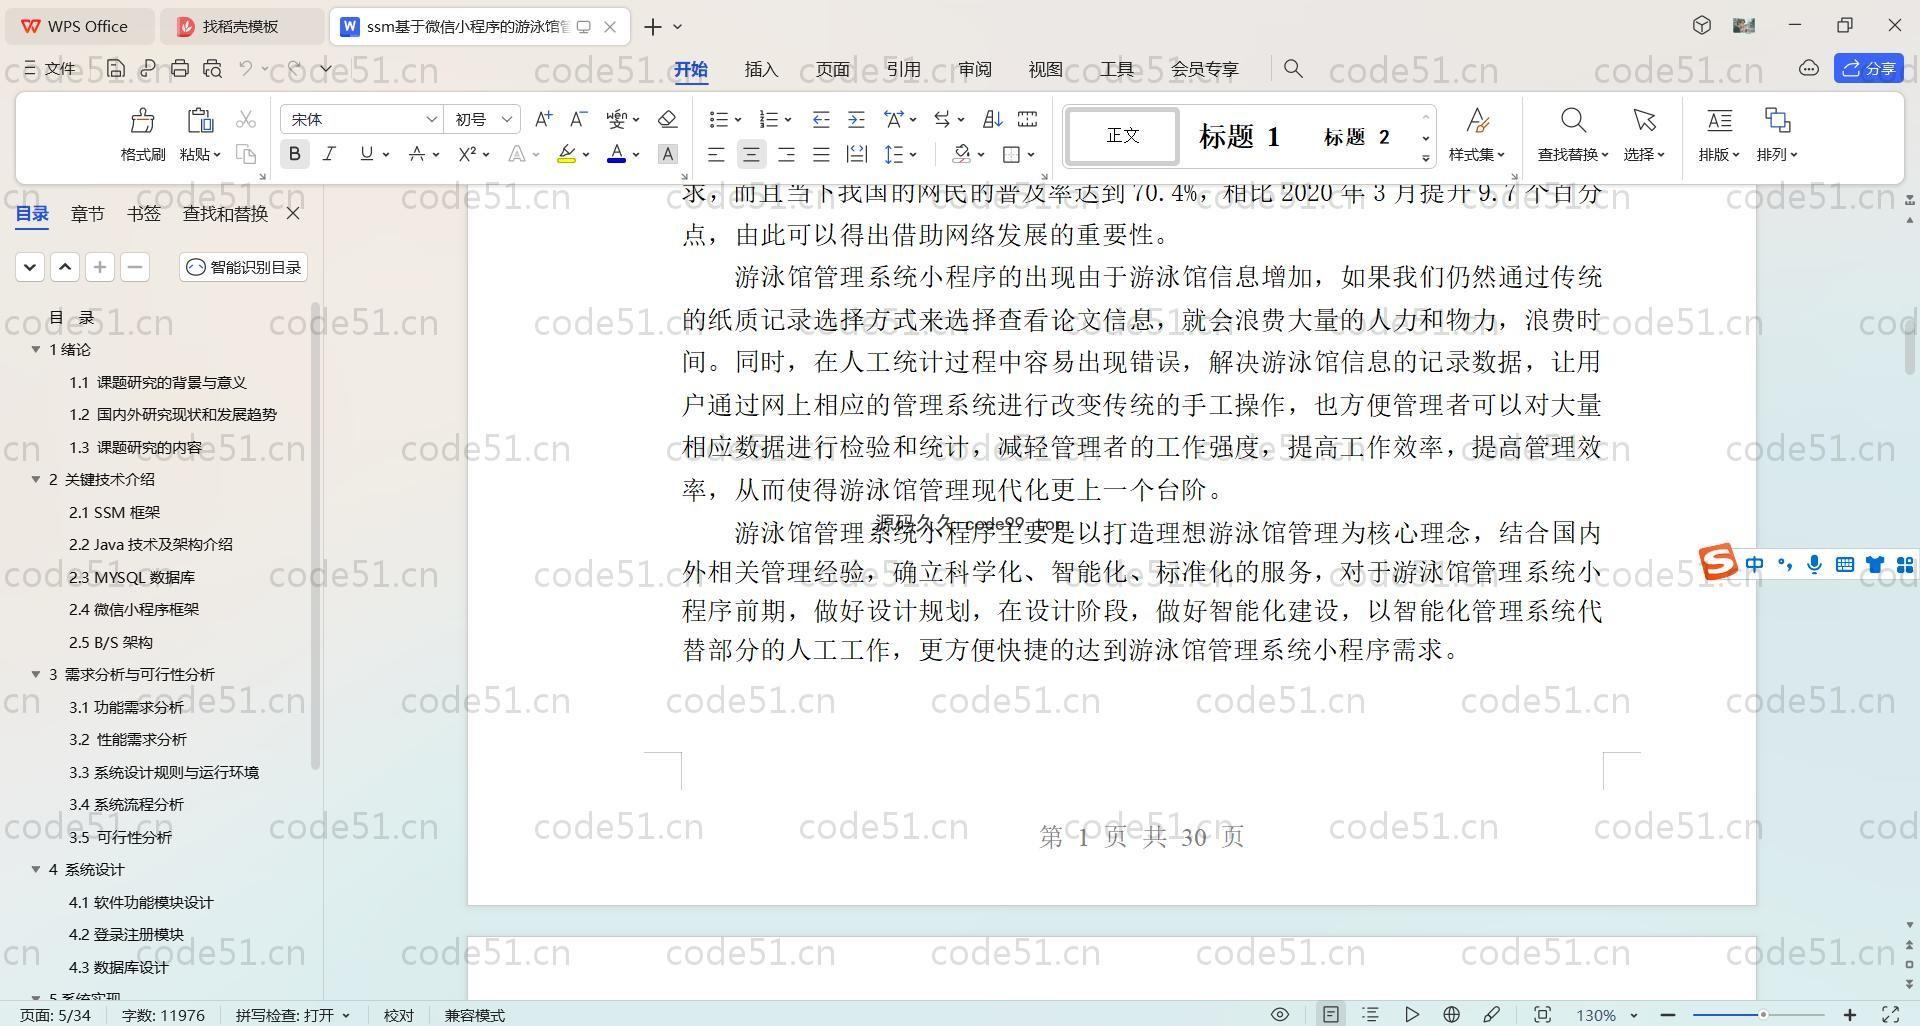The height and width of the screenshot is (1026, 1920).
Task: Click the blue font color button
Action: (x=617, y=154)
